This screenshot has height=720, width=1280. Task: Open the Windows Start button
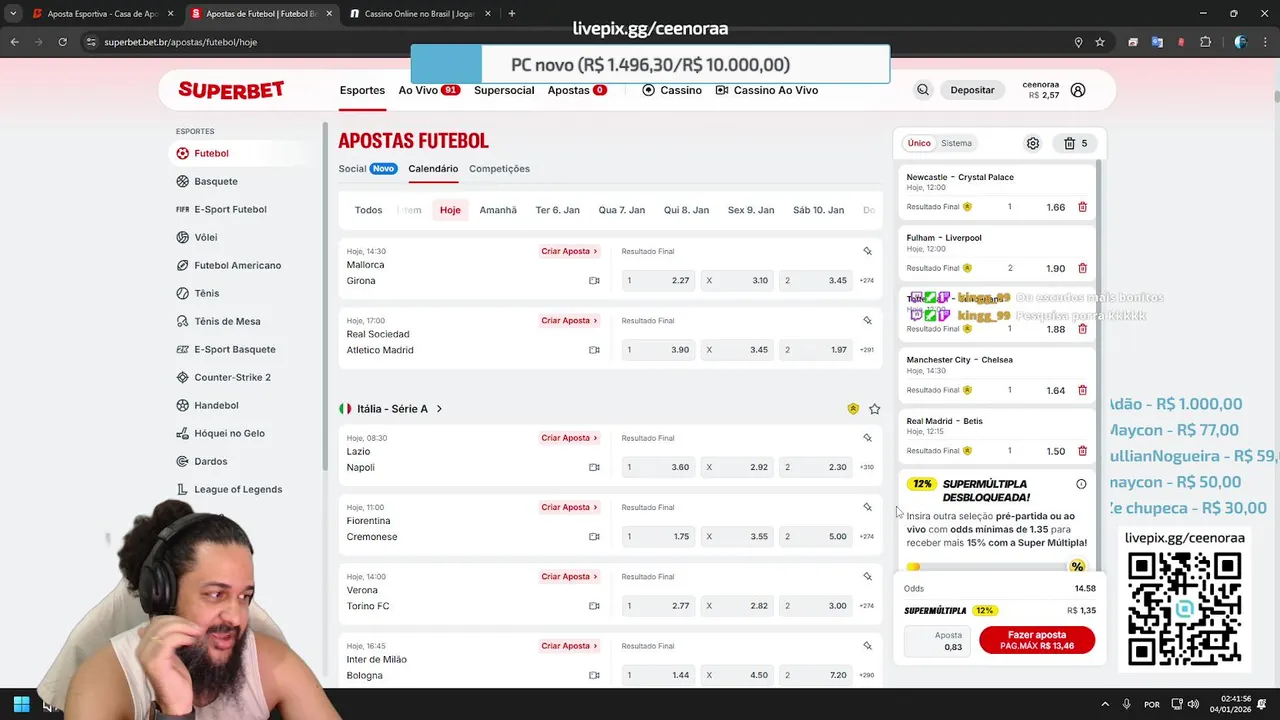(21, 704)
